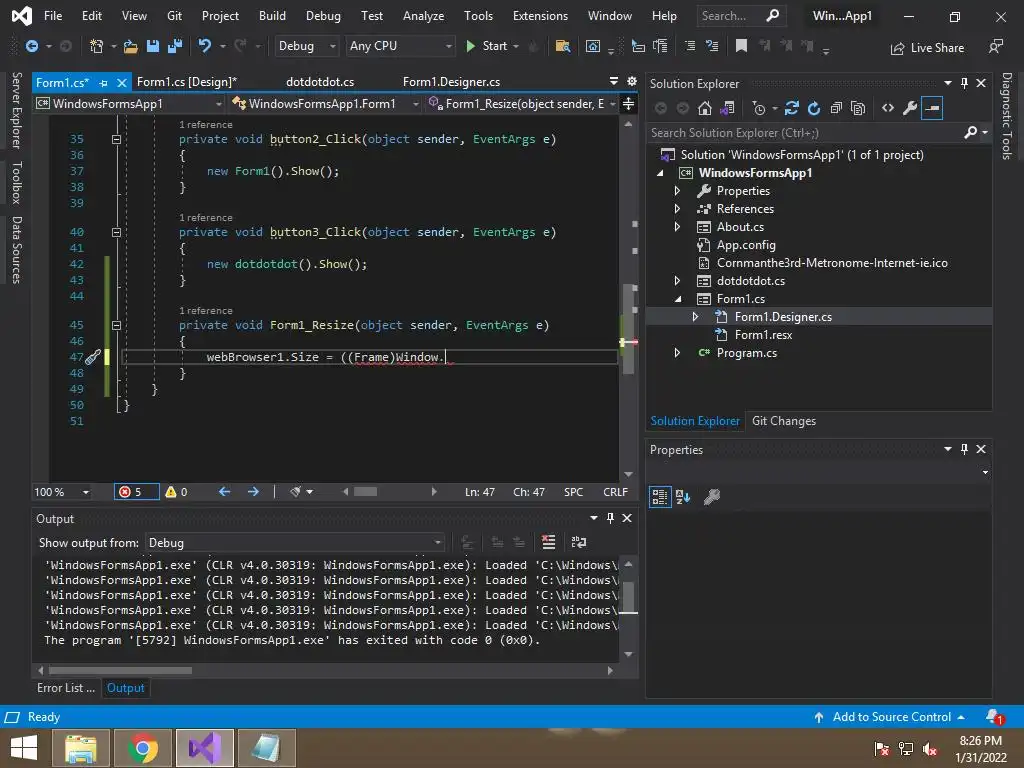Toggle Alphabetical sort in Properties panel

tap(683, 497)
